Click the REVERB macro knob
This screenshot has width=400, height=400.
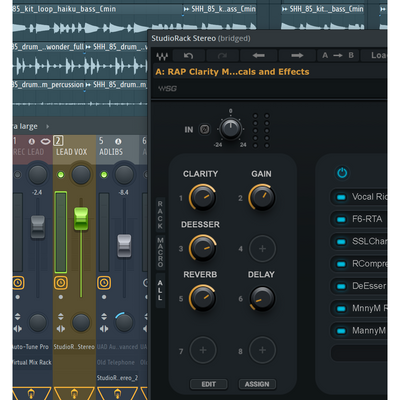(202, 298)
